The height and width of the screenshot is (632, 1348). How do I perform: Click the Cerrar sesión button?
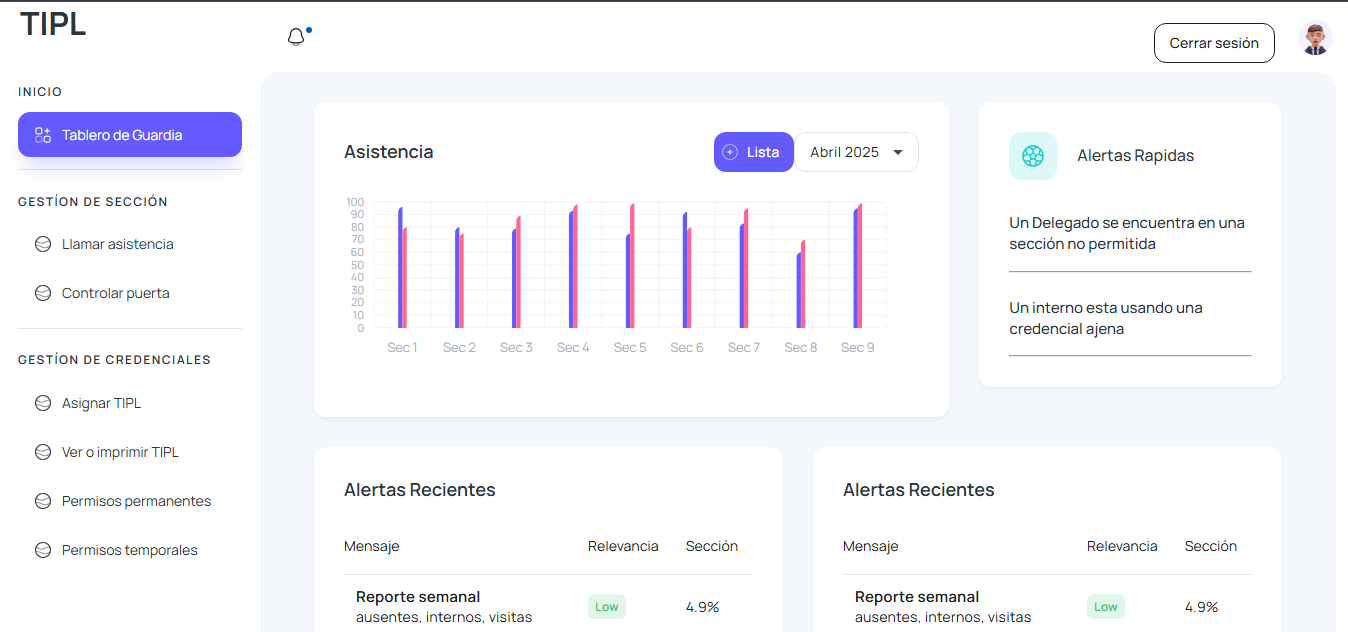pos(1214,43)
